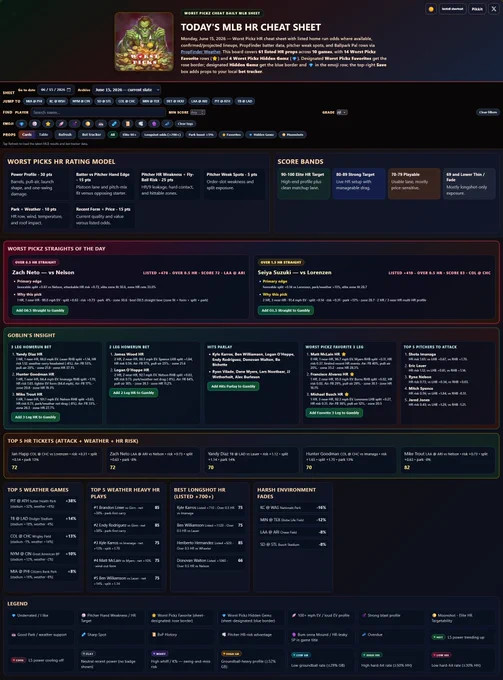Image resolution: width=503 pixels, height=680 pixels.
Task: Toggle the rocket 100+ mph EV emoji filter
Action: (61, 124)
